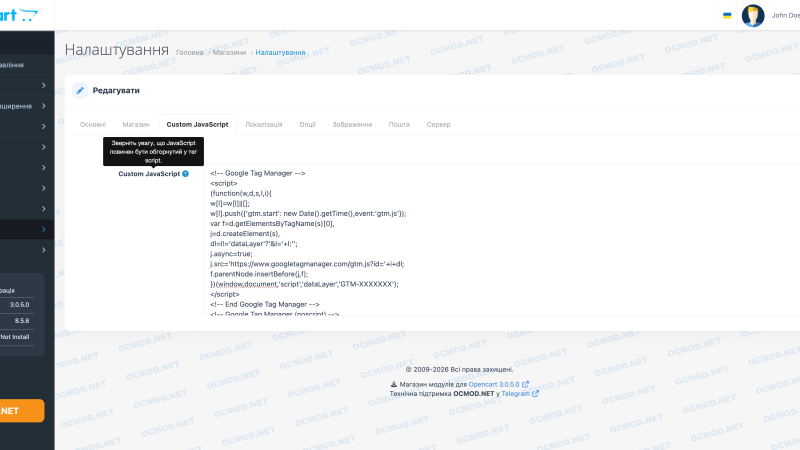
Task: Open the Опції tab
Action: pyautogui.click(x=307, y=124)
